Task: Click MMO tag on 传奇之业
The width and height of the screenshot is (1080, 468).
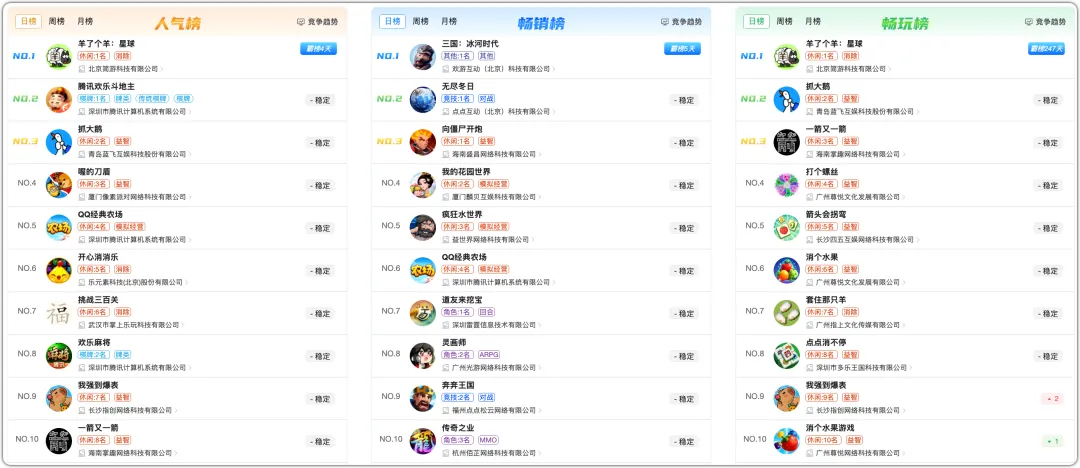Action: 488,440
